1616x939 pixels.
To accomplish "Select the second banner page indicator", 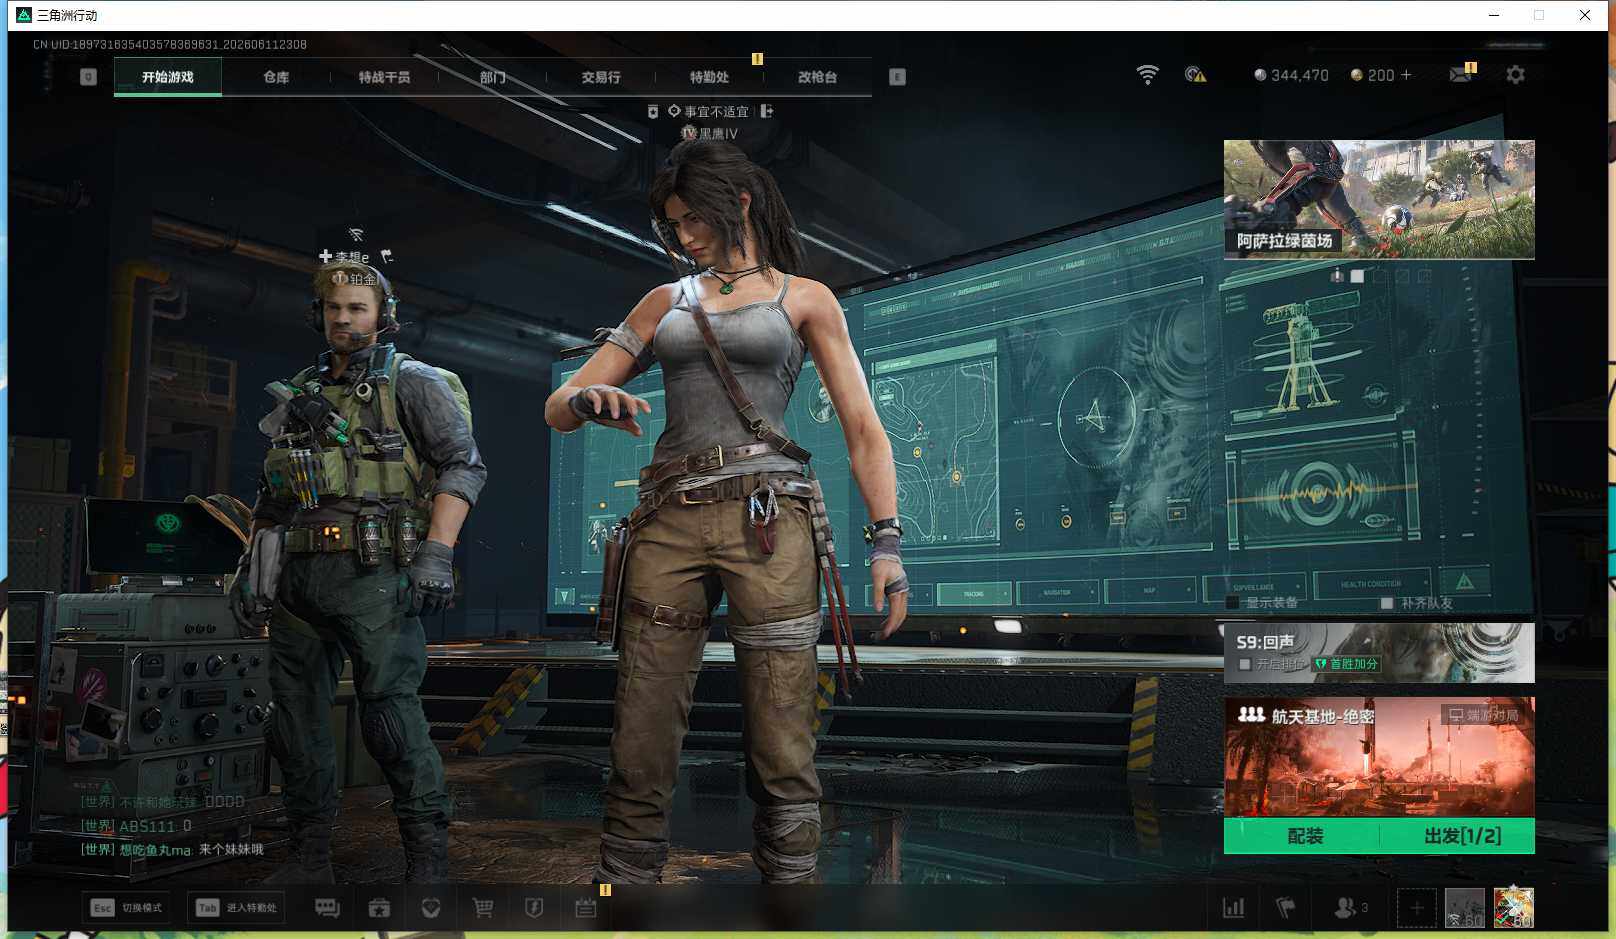I will click(x=1357, y=276).
